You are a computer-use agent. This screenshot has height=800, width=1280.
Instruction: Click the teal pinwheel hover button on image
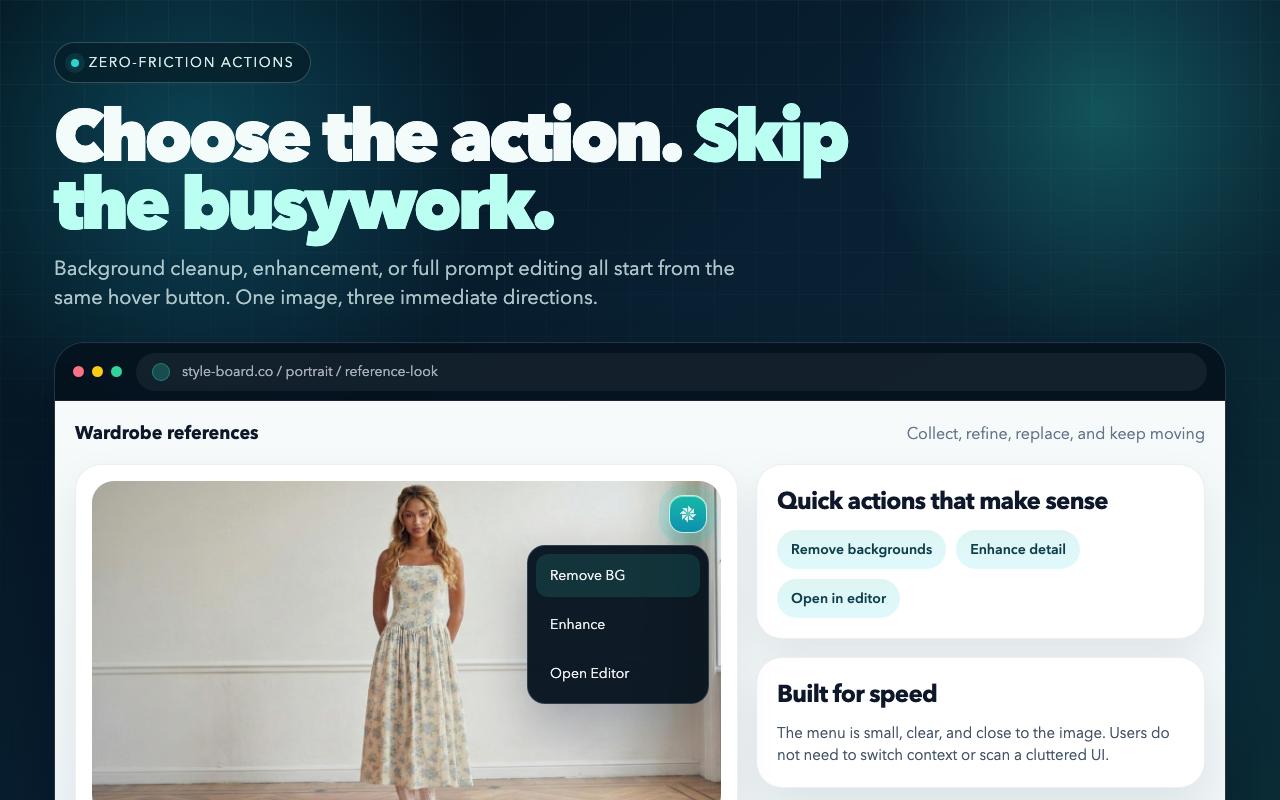pos(688,514)
